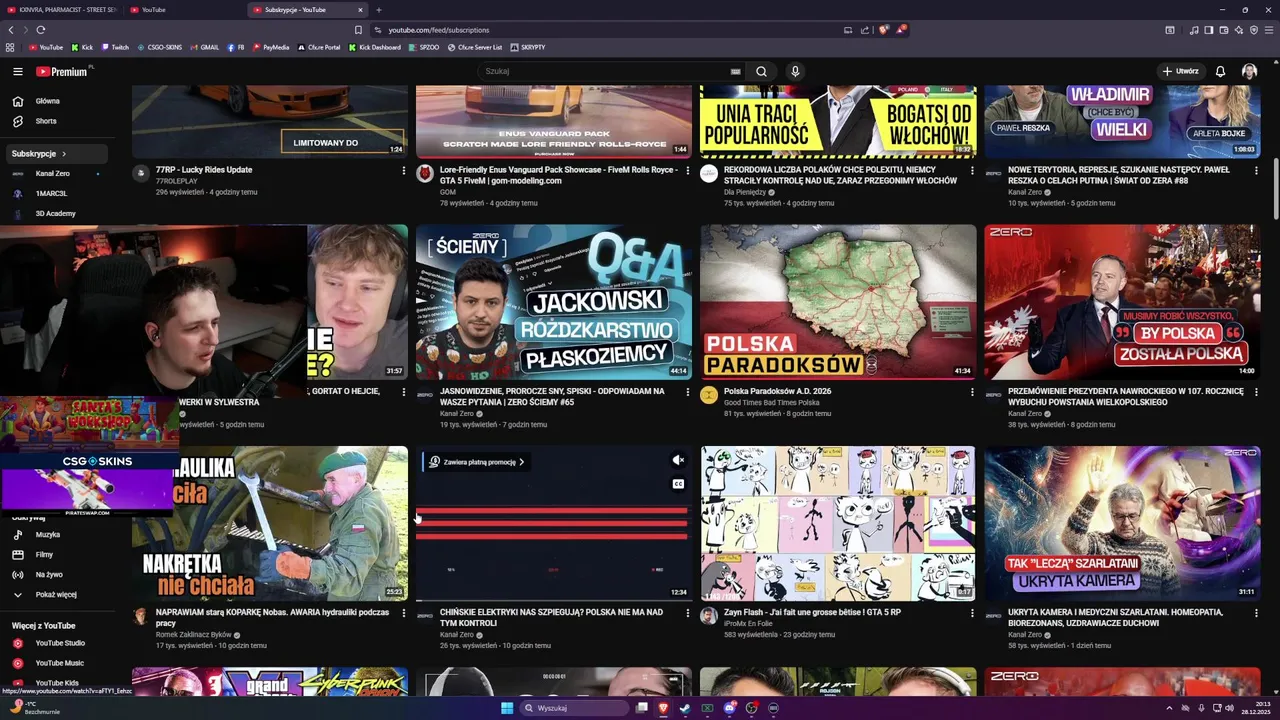Click the Zawiera płatną promocję notice

coord(476,462)
